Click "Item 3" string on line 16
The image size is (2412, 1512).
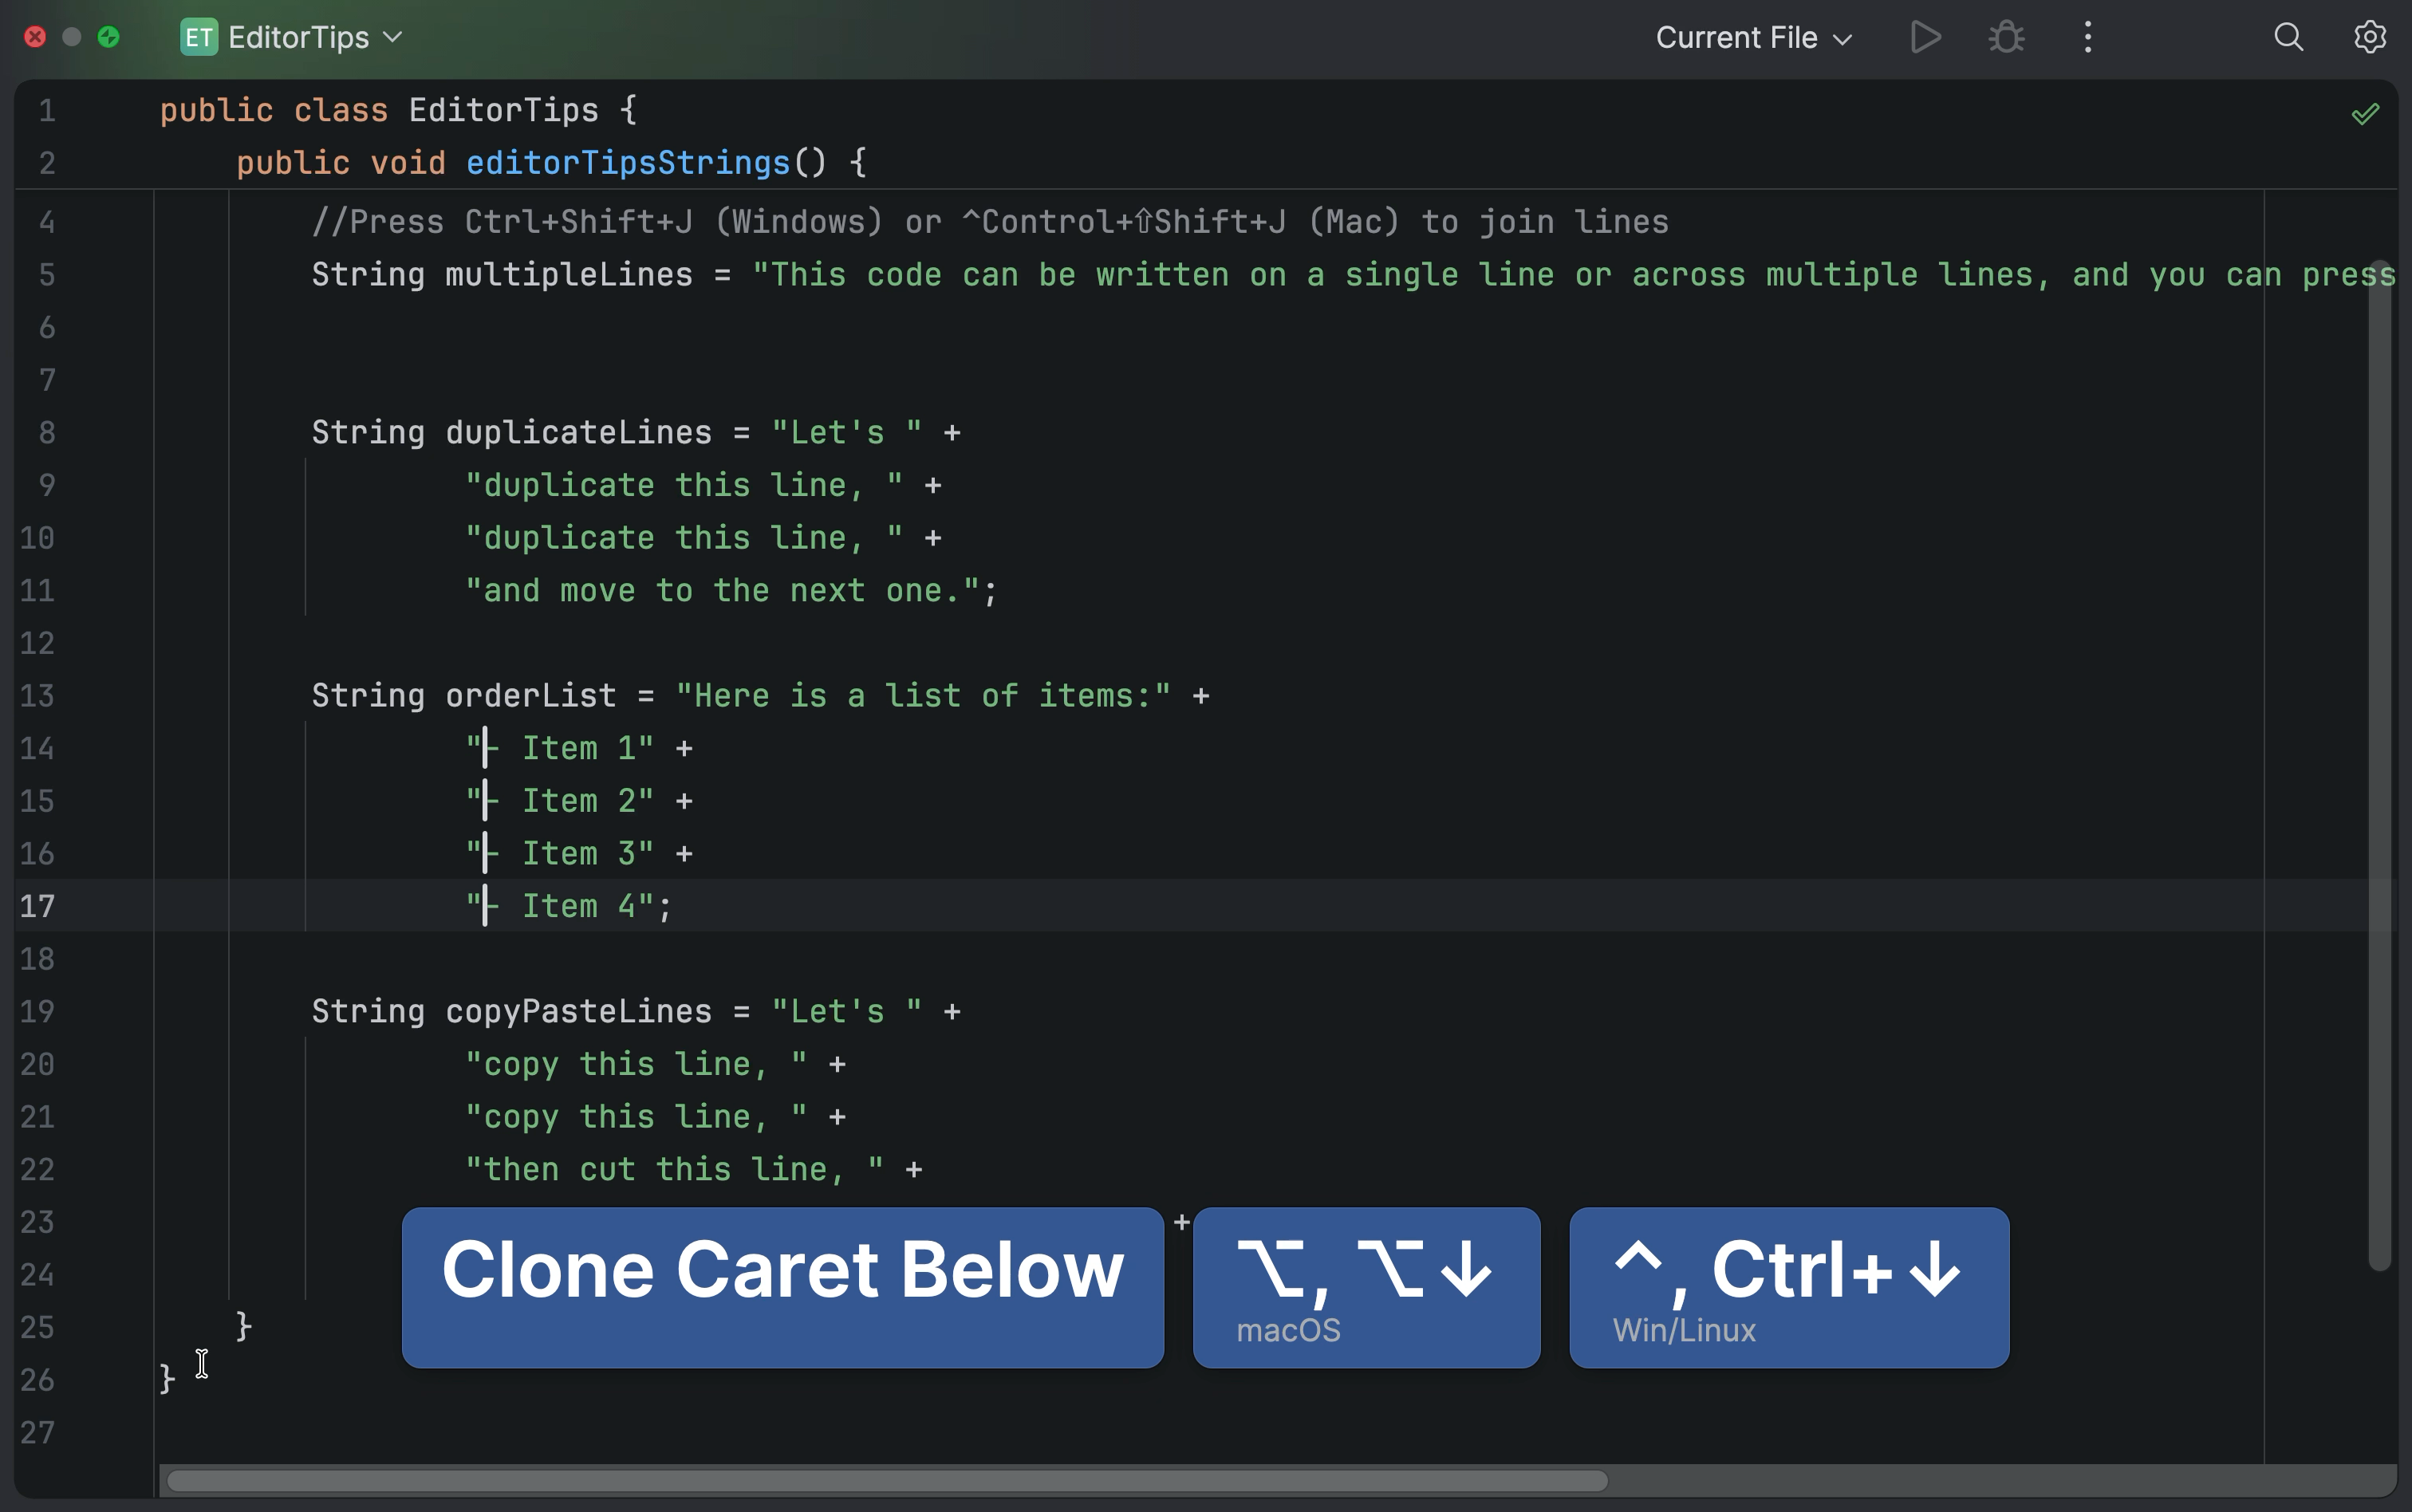coord(560,854)
